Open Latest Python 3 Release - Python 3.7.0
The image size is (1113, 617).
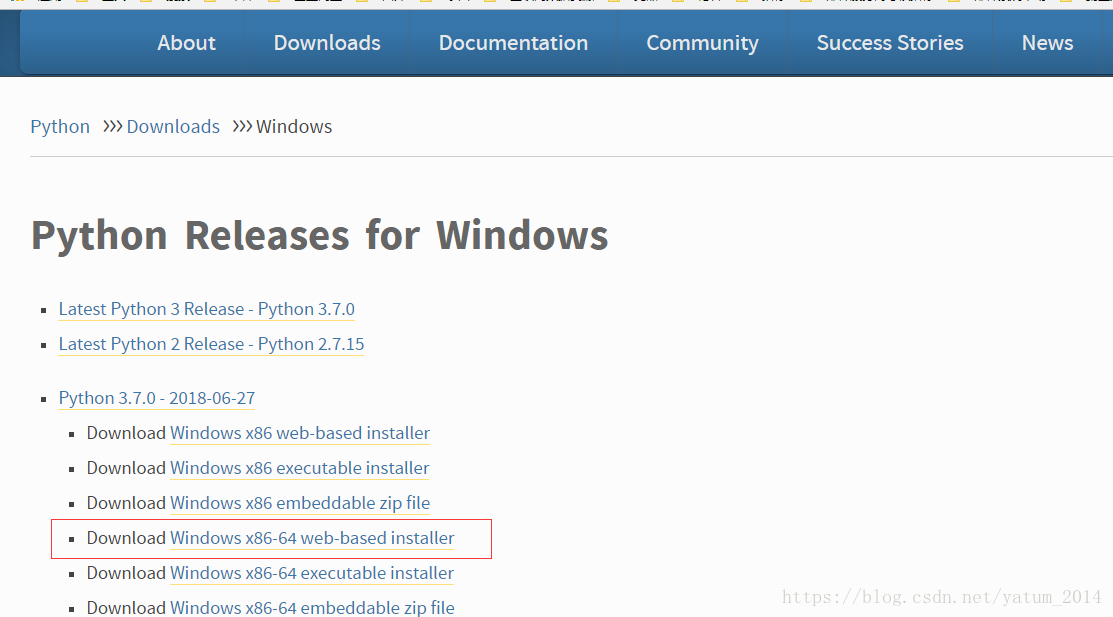(x=206, y=309)
